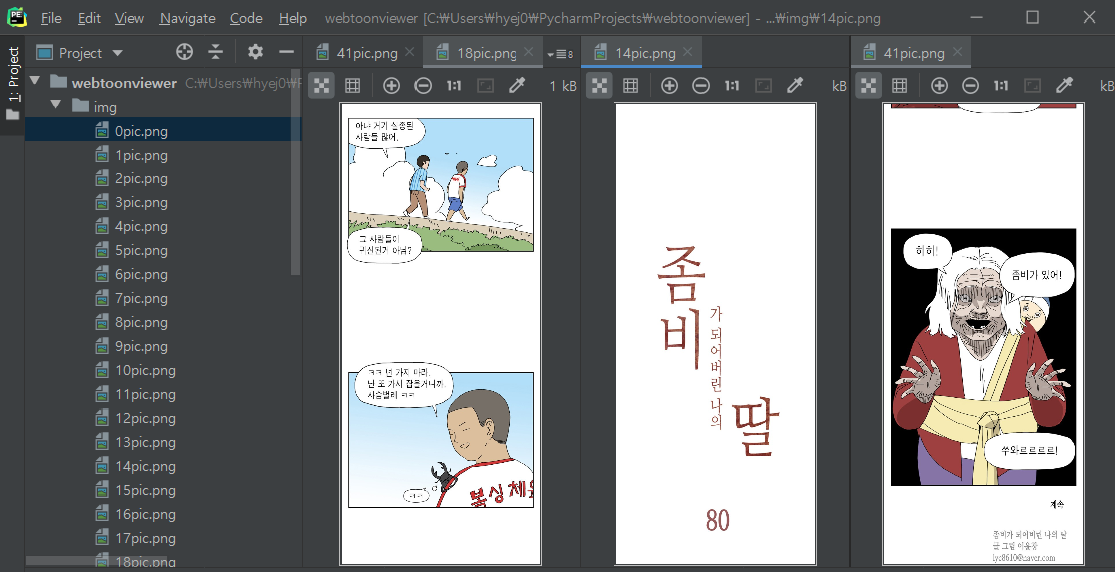Image resolution: width=1115 pixels, height=572 pixels.
Task: Click the 14pic.png title image canvas
Action: coord(715,334)
